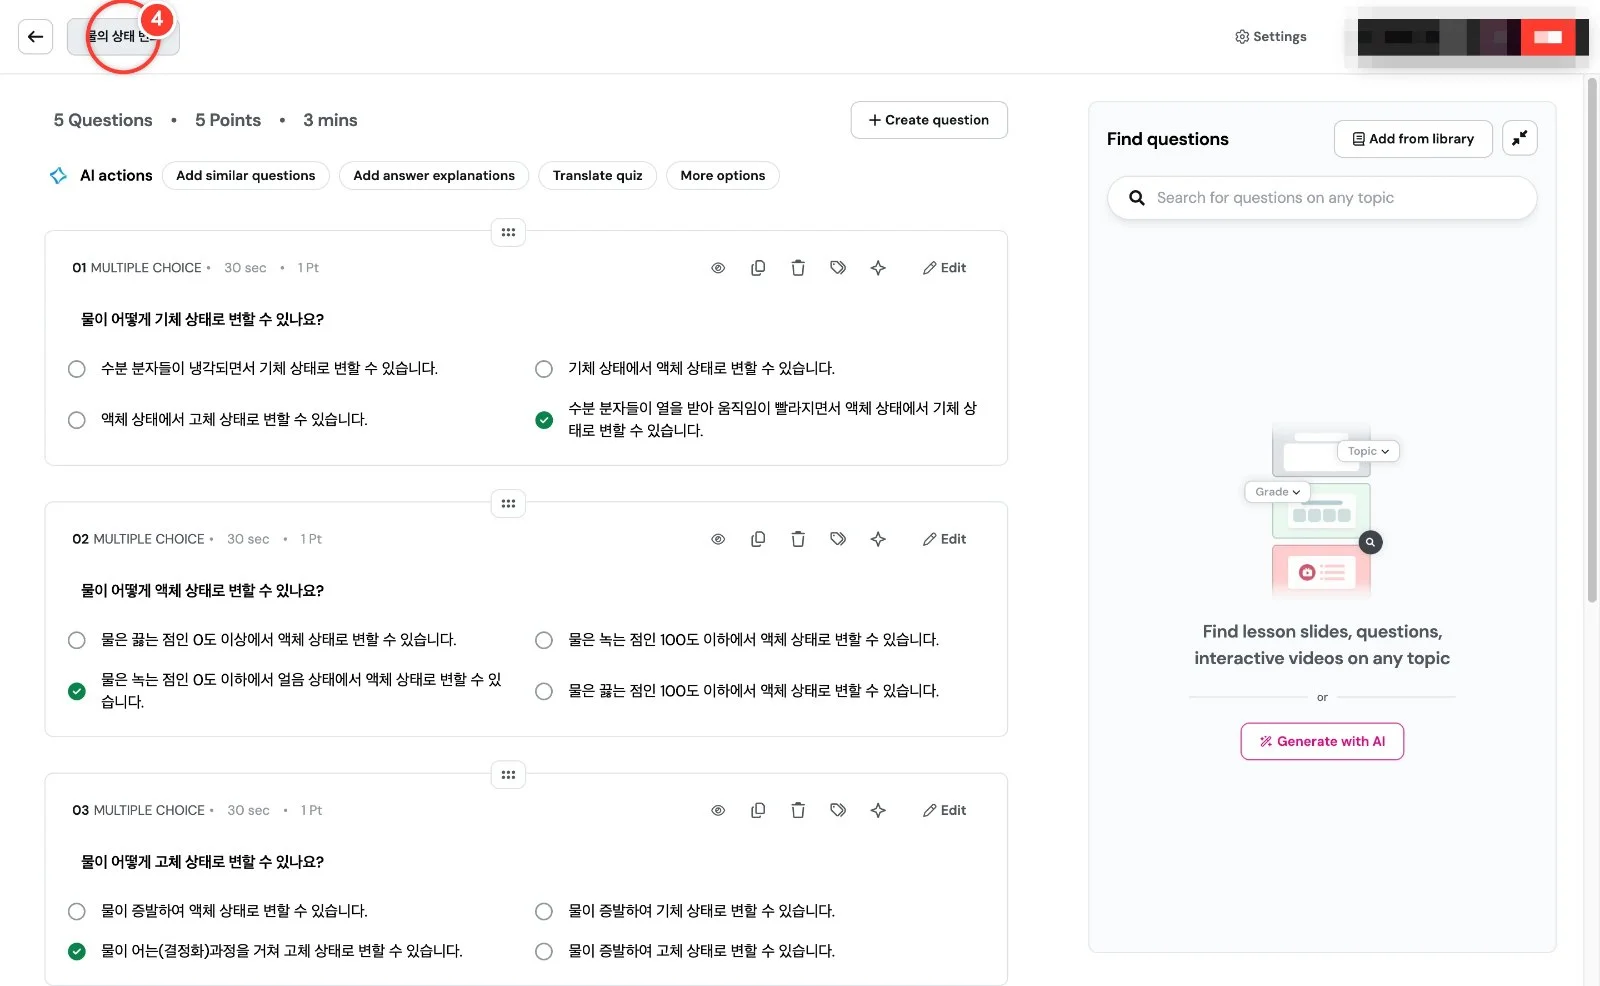Screen dimensions: 1600x986
Task: Open Settings
Action: point(1271,37)
